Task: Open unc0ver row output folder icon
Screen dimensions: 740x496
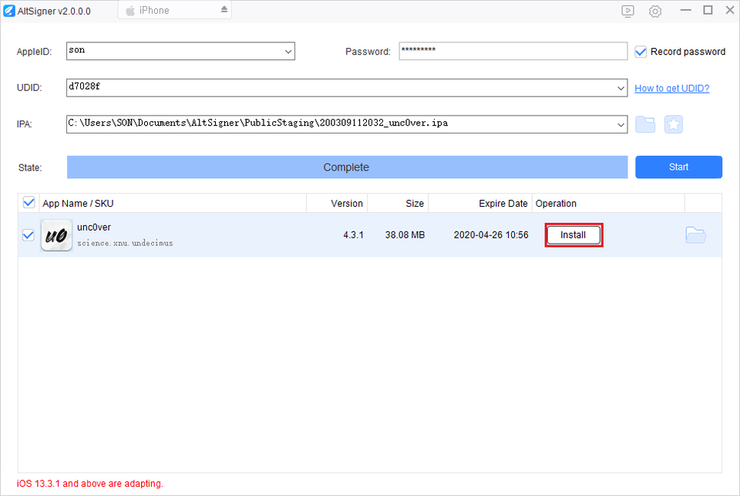Action: click(x=696, y=235)
